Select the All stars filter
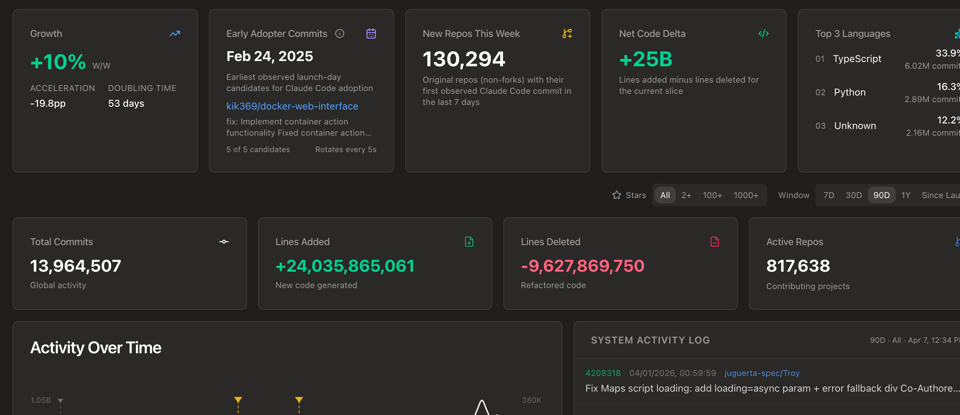 [x=665, y=195]
